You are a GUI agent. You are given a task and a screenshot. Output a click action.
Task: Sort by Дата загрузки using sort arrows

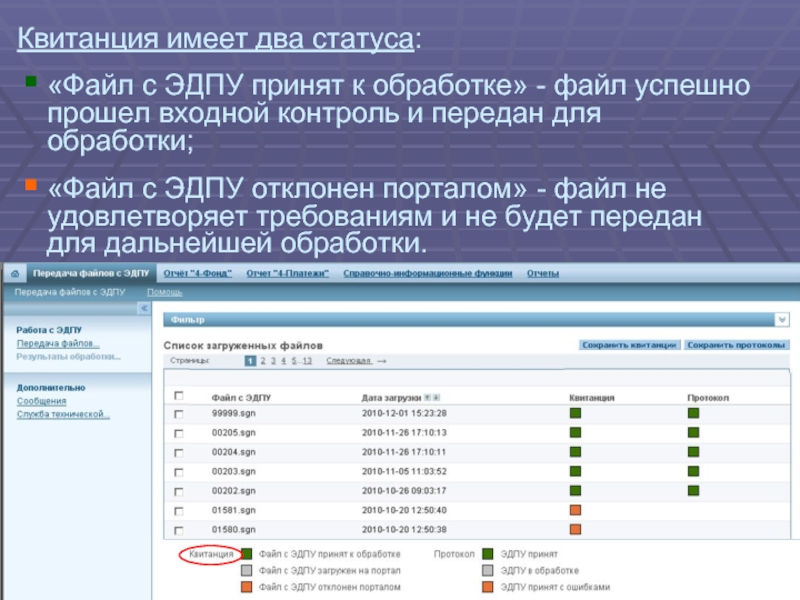(431, 397)
